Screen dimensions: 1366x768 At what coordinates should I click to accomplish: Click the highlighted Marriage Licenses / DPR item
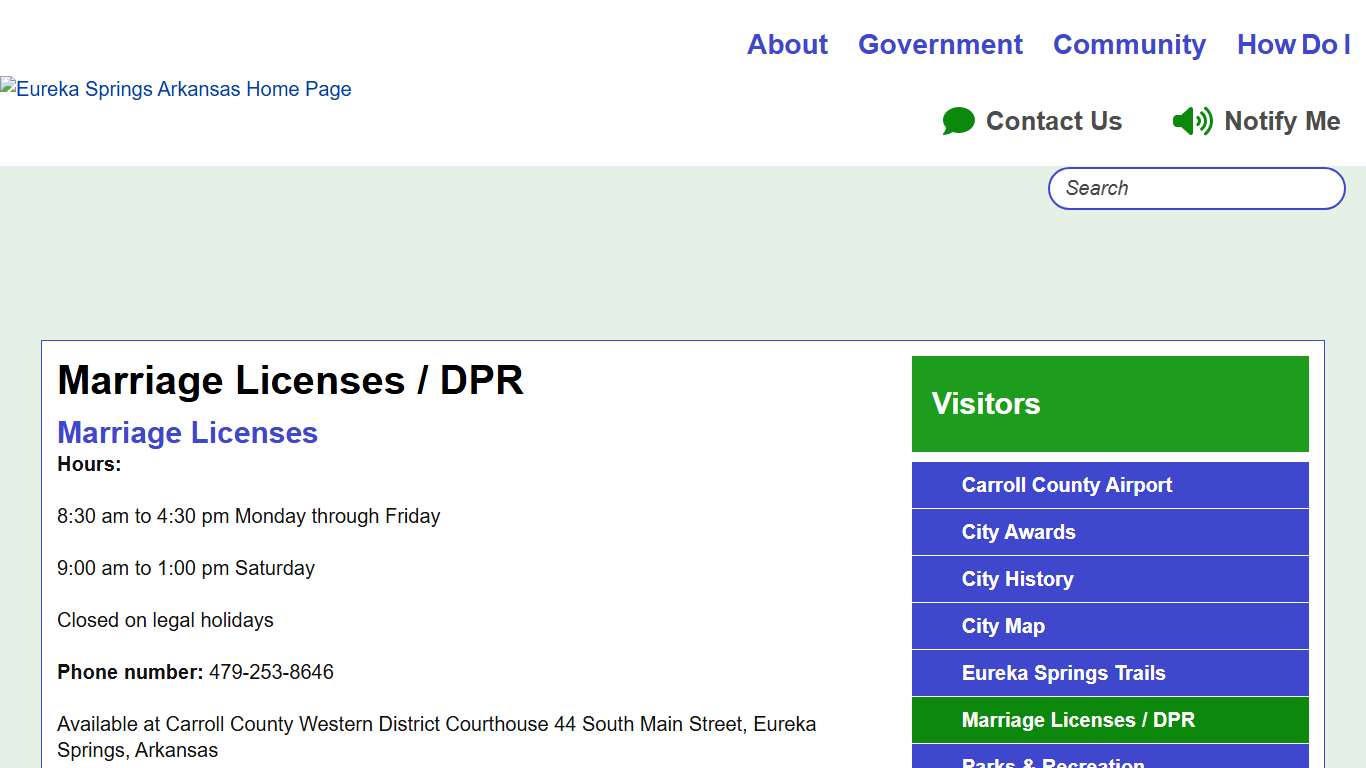pos(1078,720)
